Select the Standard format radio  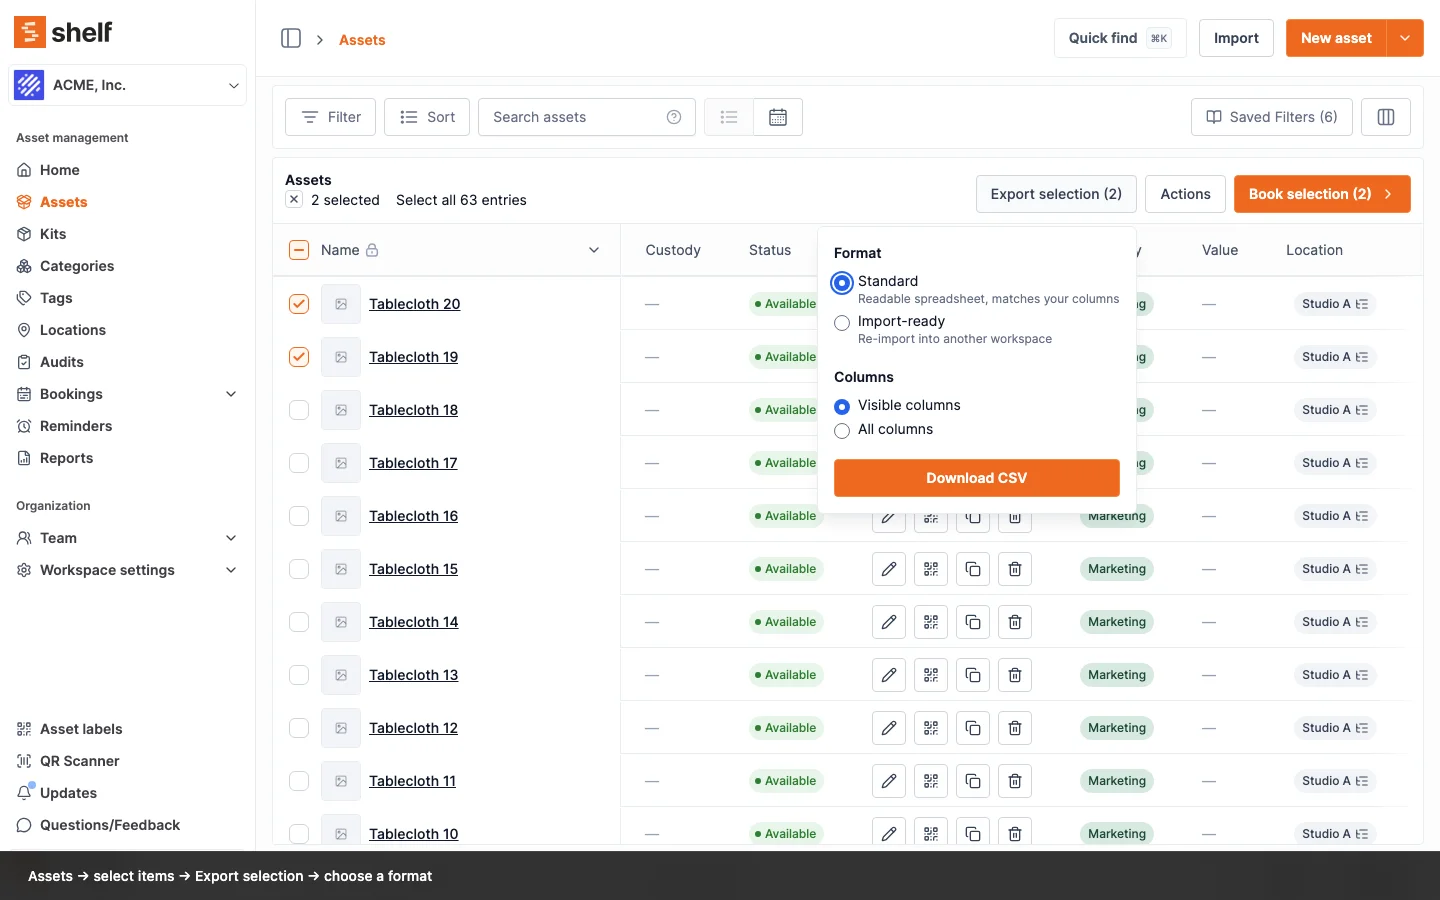pyautogui.click(x=842, y=283)
